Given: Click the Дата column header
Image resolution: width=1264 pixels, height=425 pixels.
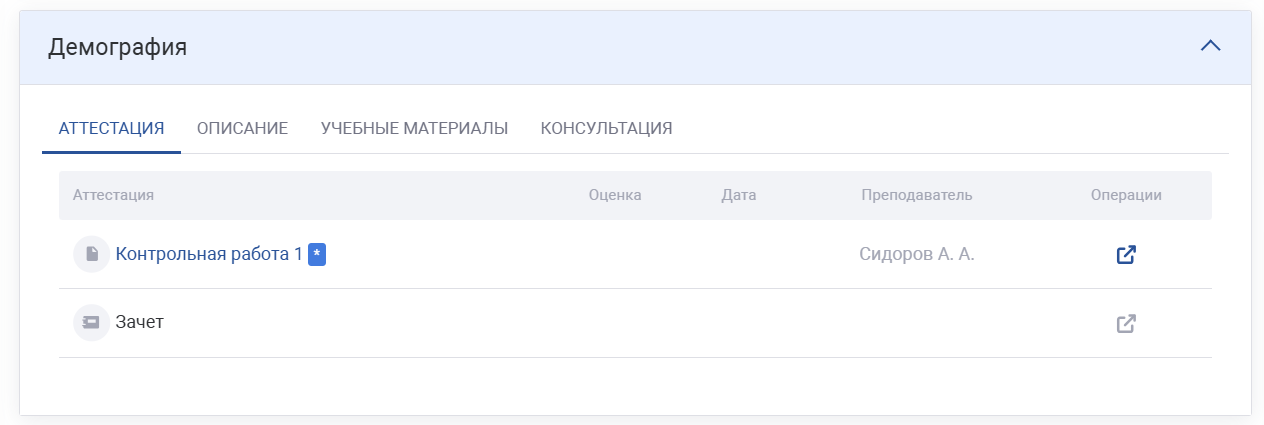Looking at the screenshot, I should [x=738, y=195].
